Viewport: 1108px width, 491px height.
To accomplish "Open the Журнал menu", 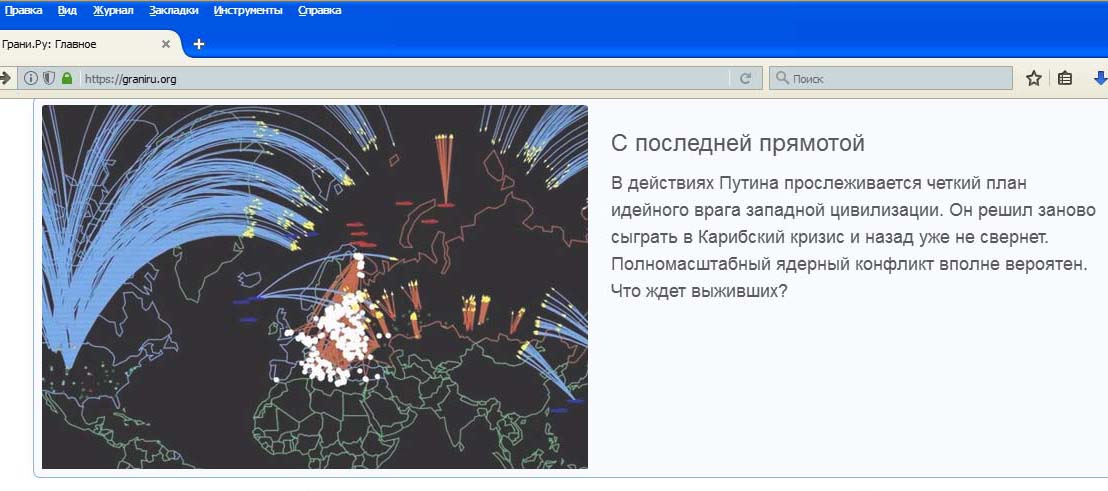I will 113,11.
